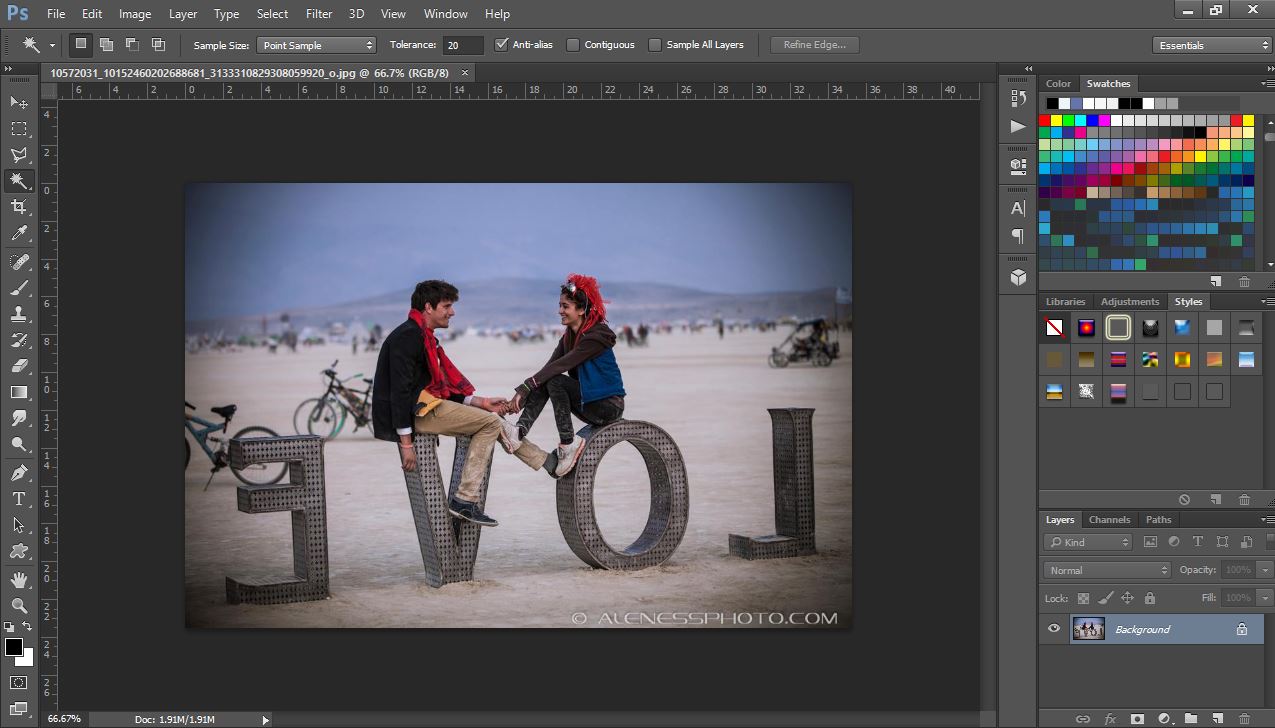Select the Pen tool
The width and height of the screenshot is (1275, 728).
(x=19, y=472)
